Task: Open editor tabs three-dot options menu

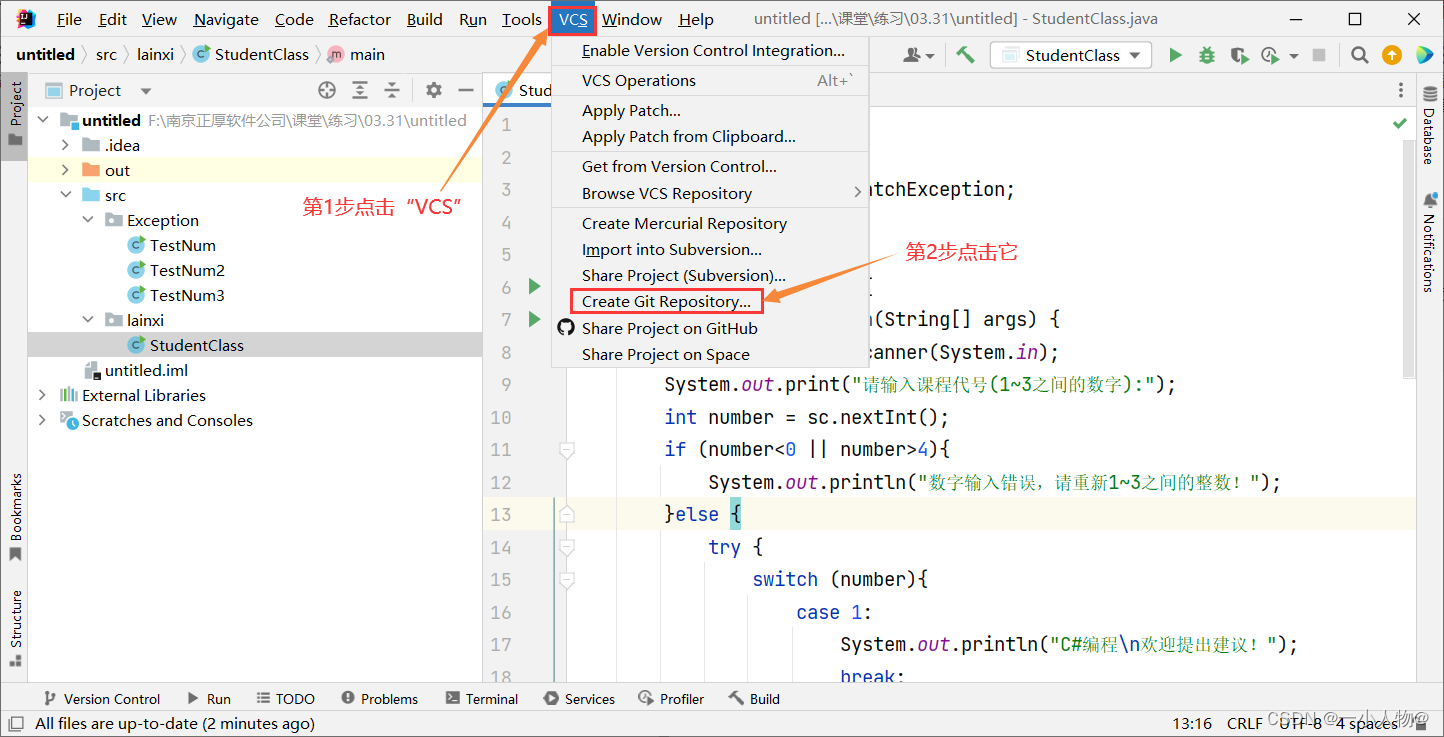Action: click(1401, 90)
